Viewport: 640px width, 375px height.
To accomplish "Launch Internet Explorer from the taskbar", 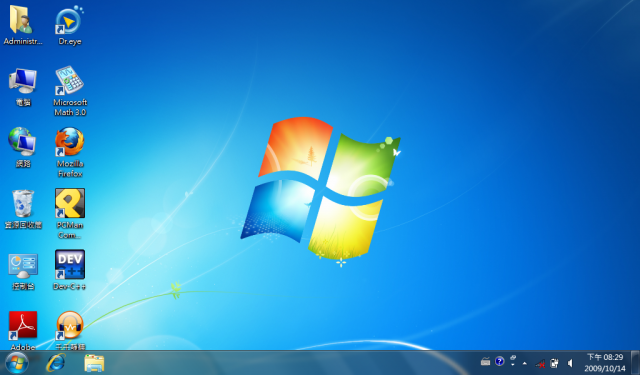I will (56, 363).
